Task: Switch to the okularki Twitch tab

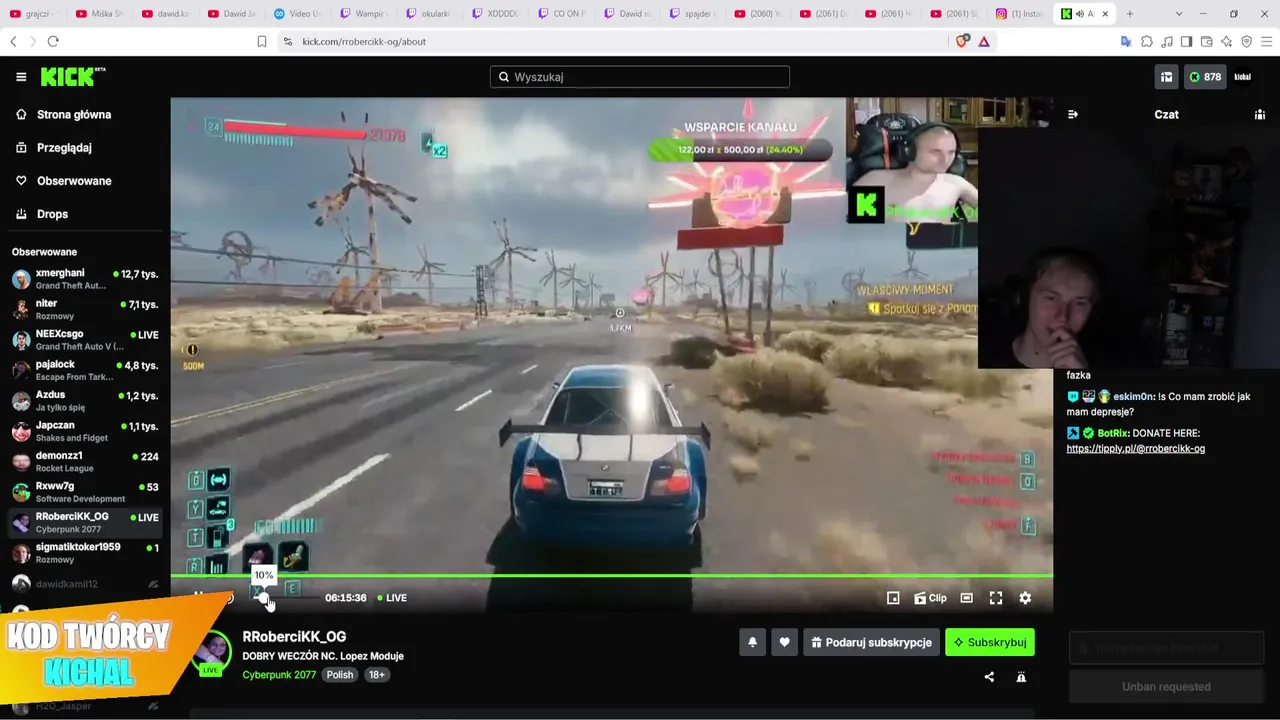Action: [430, 14]
